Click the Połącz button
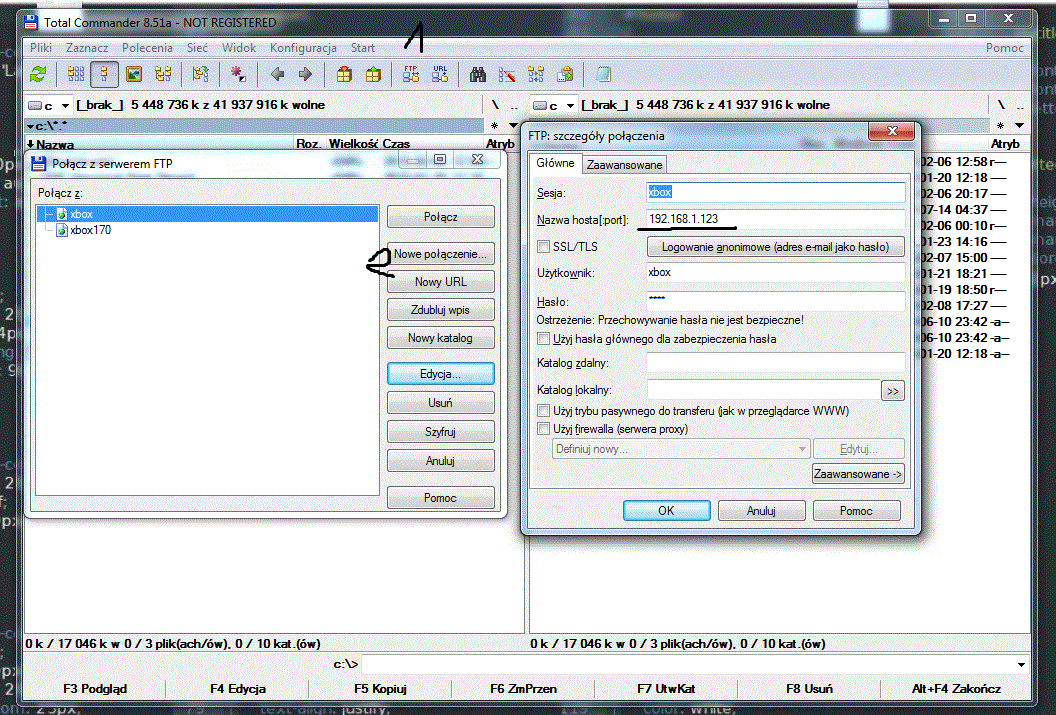Image resolution: width=1056 pixels, height=715 pixels. [x=440, y=217]
